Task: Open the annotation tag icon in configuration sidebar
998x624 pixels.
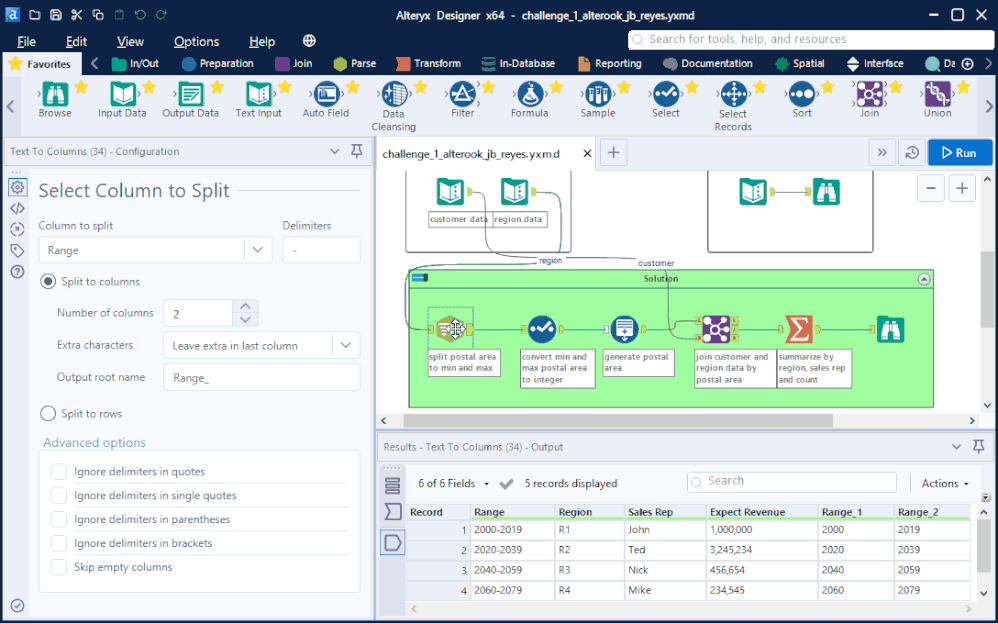Action: click(17, 250)
